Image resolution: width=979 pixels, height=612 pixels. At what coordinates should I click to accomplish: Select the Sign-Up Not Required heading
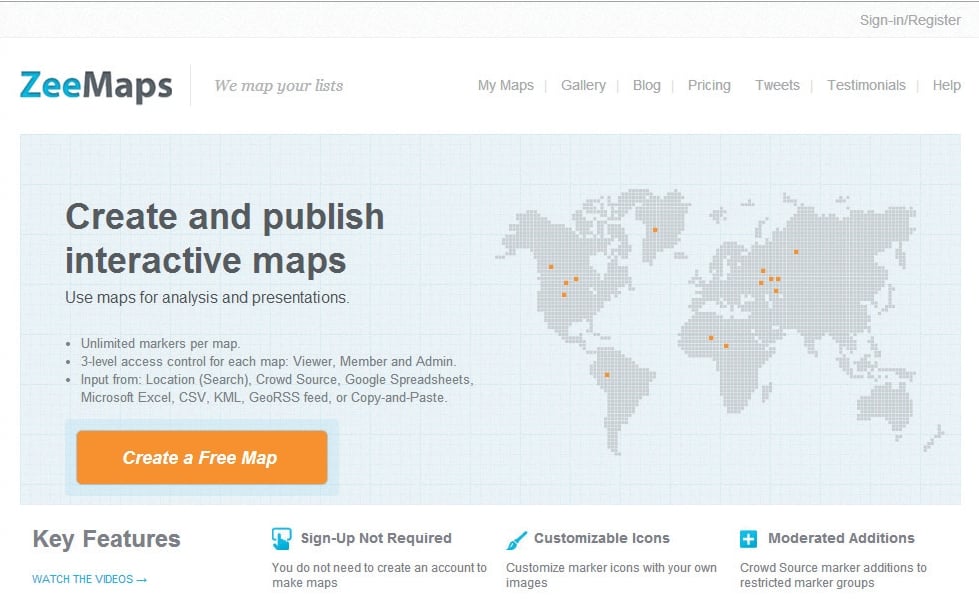[x=376, y=538]
